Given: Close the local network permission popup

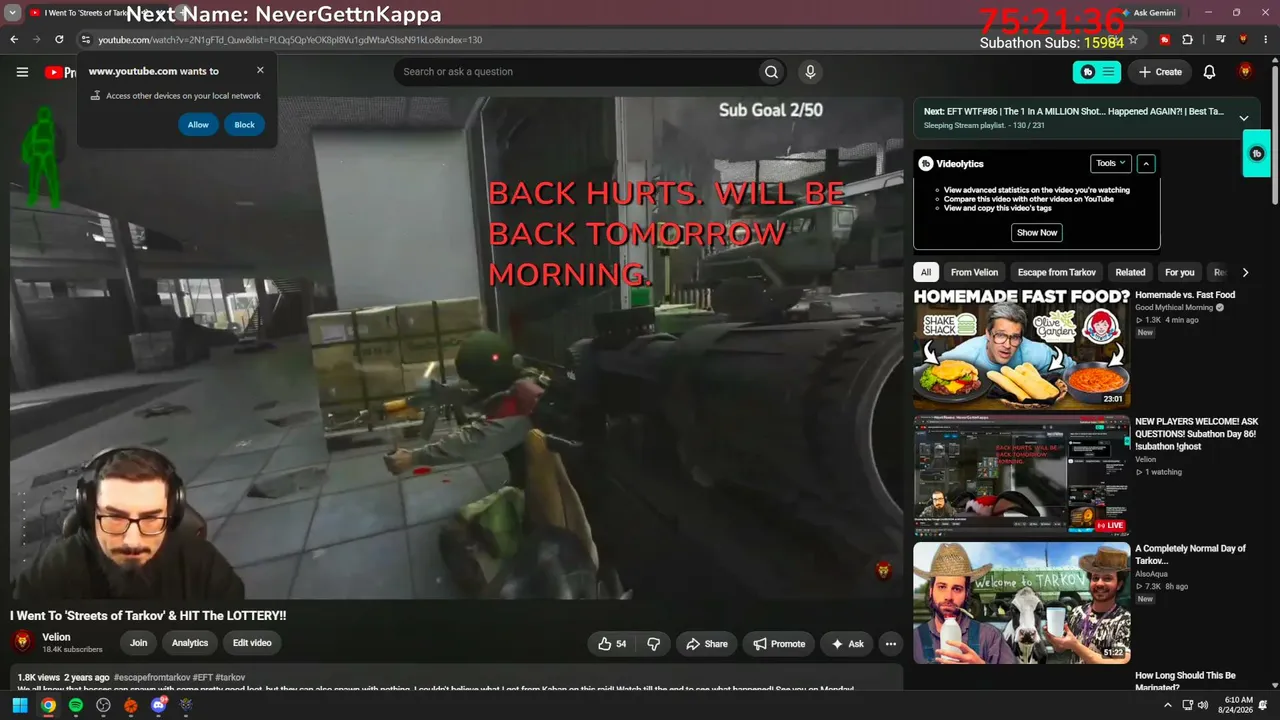Looking at the screenshot, I should (x=260, y=71).
